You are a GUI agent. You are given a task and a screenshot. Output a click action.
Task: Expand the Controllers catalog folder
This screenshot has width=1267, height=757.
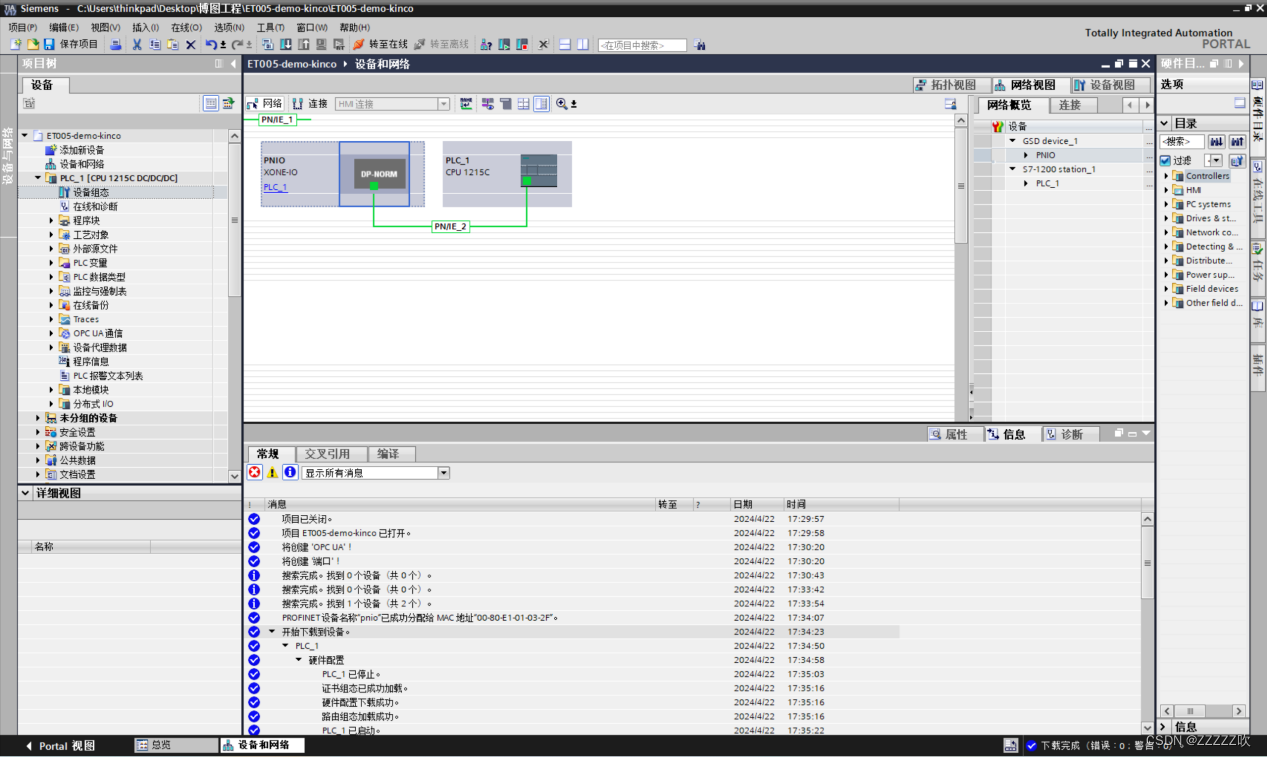(1166, 176)
